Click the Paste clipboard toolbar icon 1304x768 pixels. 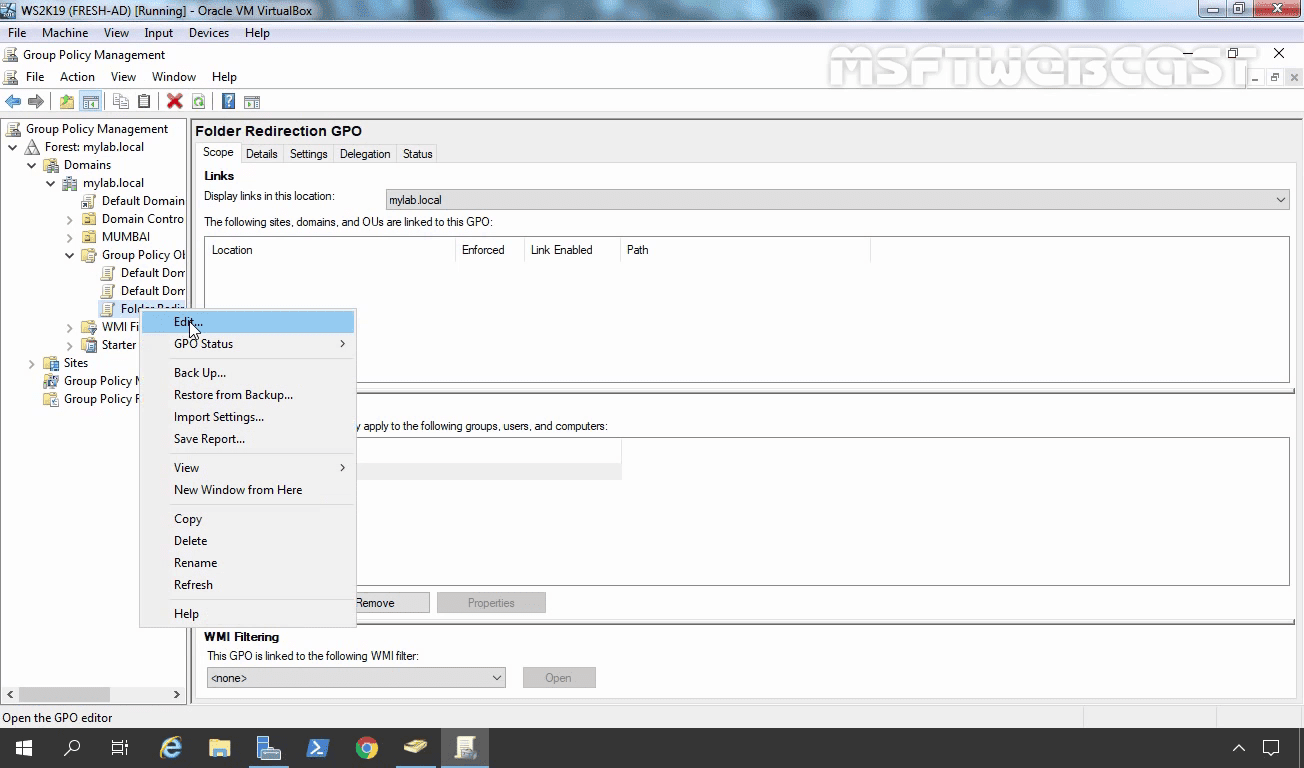coord(144,101)
